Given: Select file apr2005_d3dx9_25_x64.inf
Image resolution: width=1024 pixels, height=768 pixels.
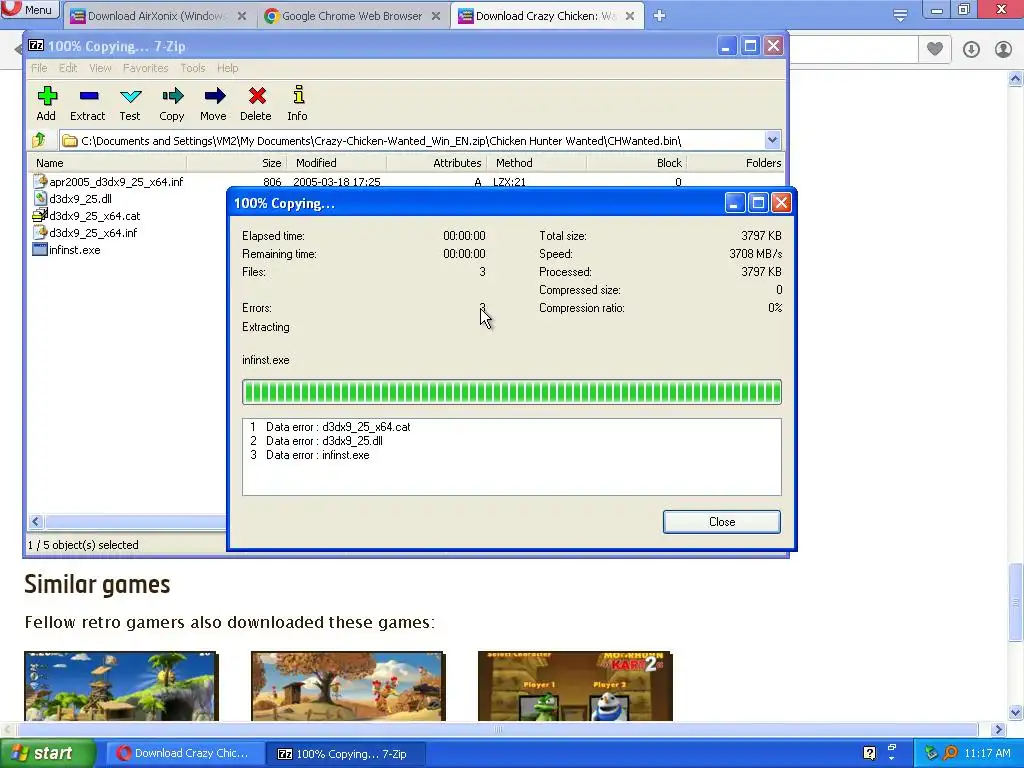Looking at the screenshot, I should click(108, 182).
